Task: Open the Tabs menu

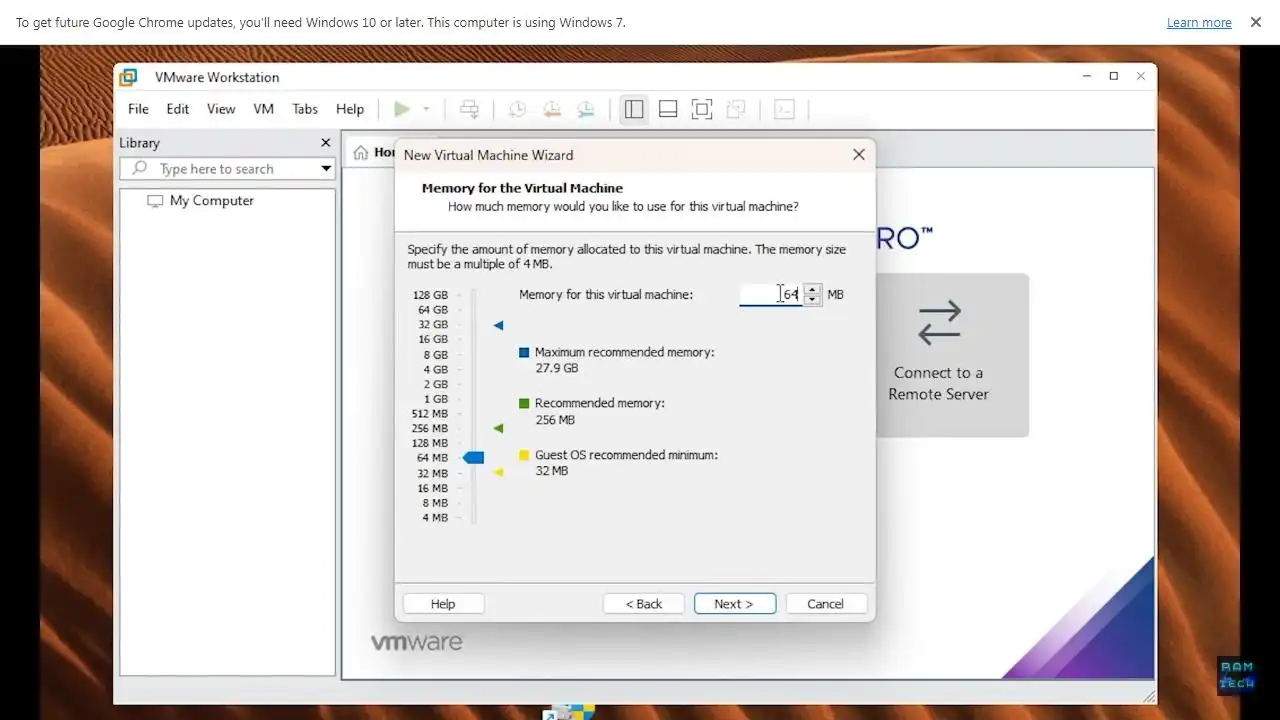Action: point(305,109)
